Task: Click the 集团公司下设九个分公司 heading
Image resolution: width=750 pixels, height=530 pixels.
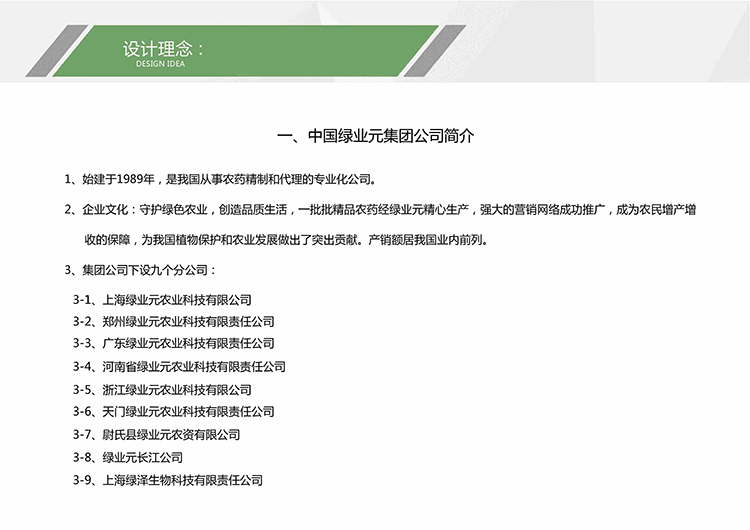Action: point(139,270)
